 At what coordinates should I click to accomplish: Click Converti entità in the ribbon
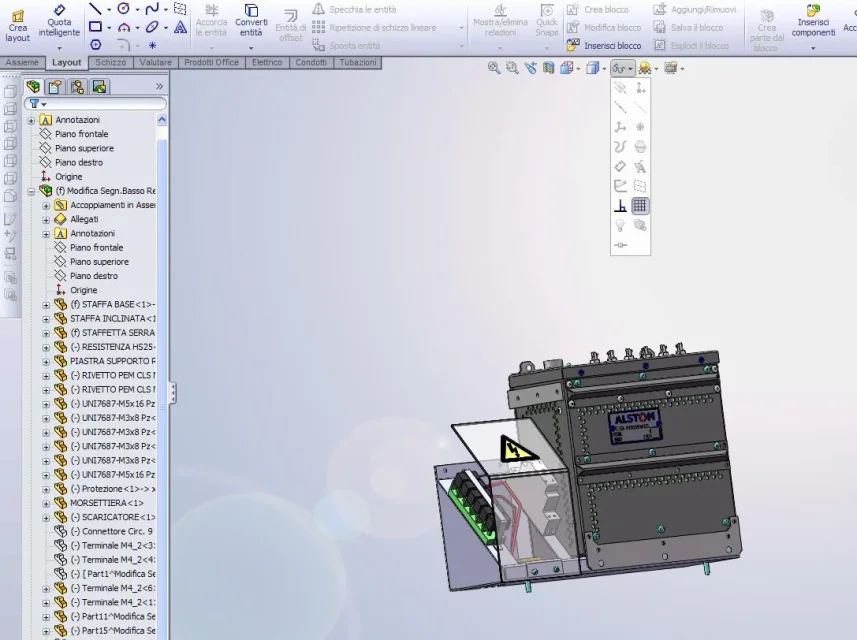pos(251,22)
